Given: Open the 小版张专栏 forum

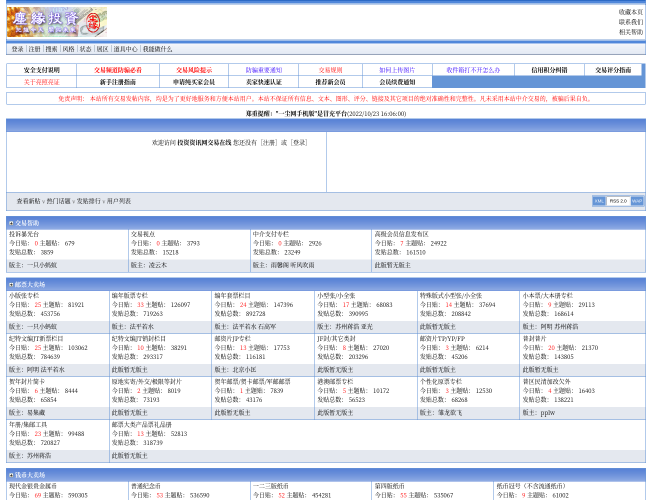Looking at the screenshot, I should [x=24, y=296].
